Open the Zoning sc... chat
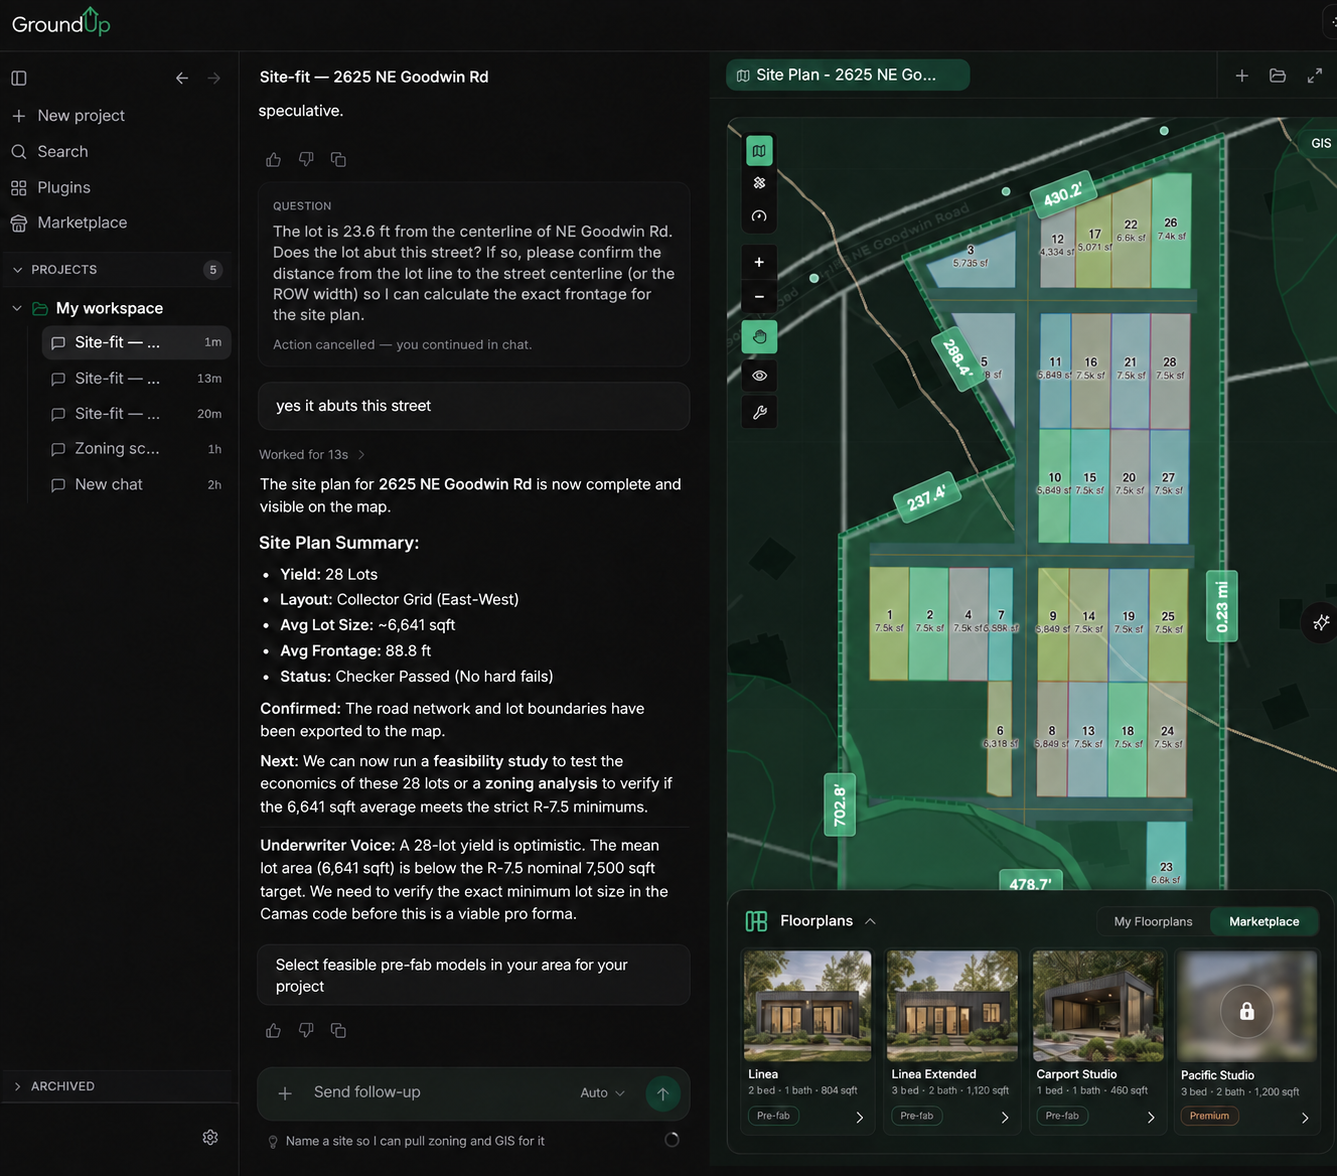1337x1176 pixels. [136, 449]
